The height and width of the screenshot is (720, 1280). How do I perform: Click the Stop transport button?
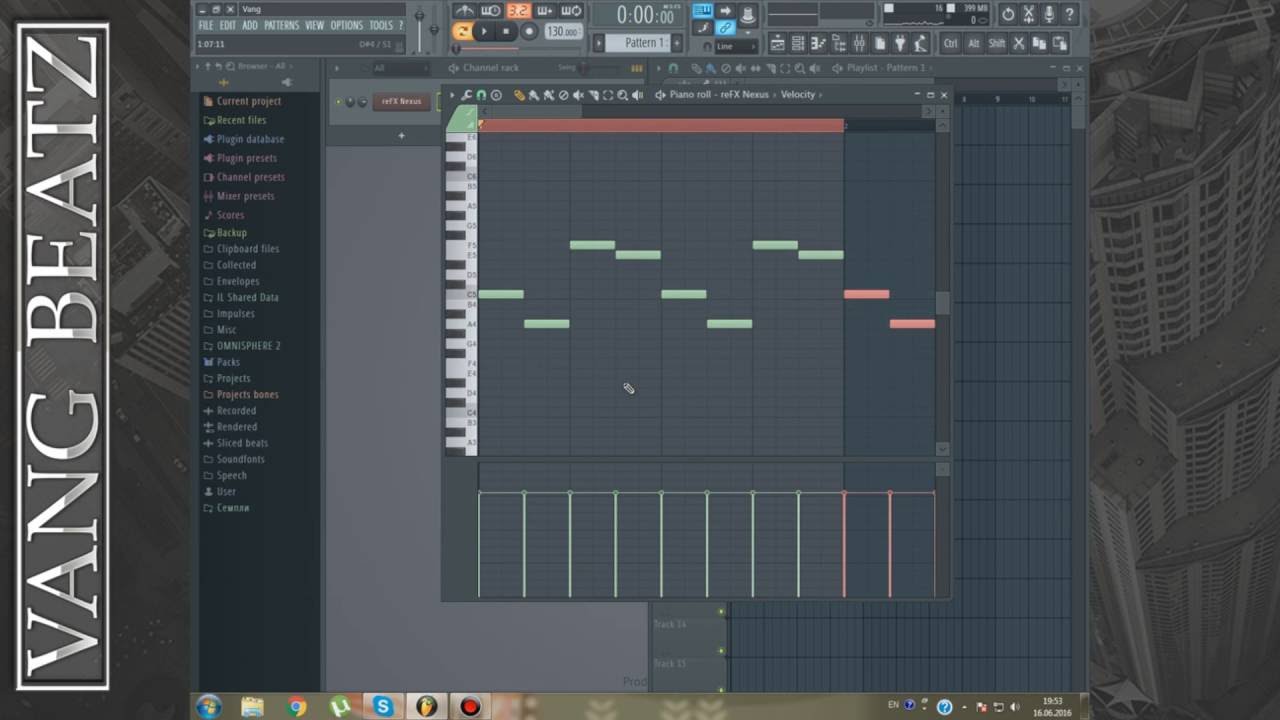506,31
